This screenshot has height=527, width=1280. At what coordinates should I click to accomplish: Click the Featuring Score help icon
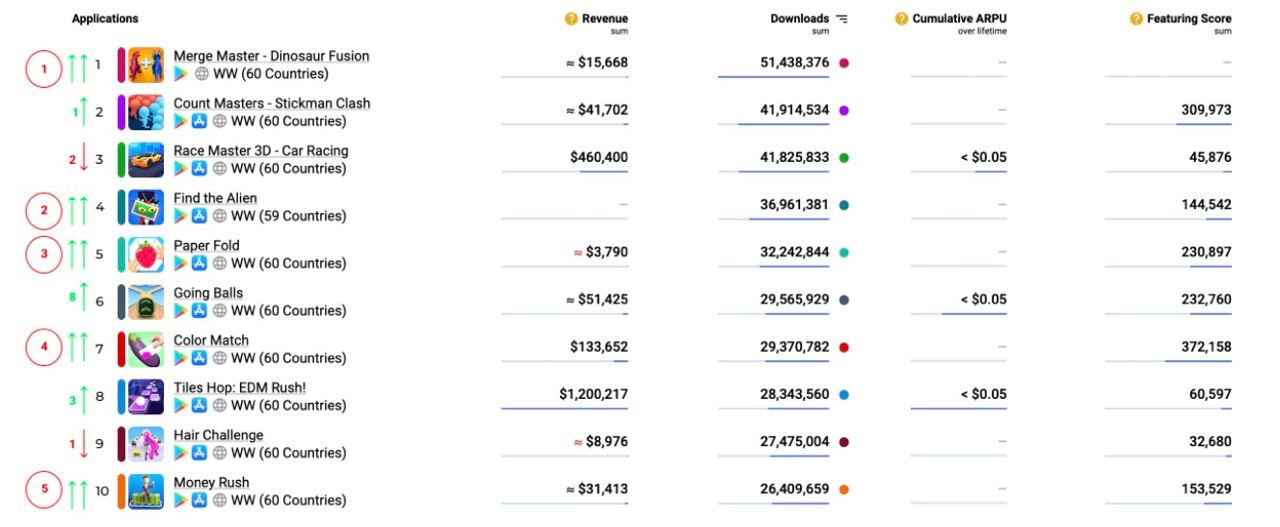(1136, 19)
